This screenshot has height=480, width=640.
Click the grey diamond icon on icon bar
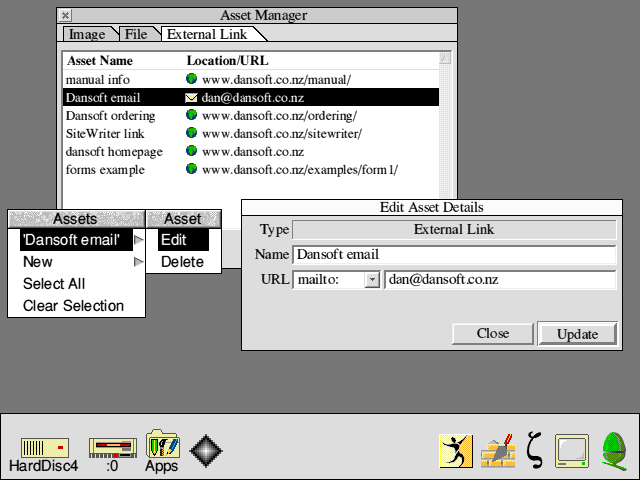(206, 451)
